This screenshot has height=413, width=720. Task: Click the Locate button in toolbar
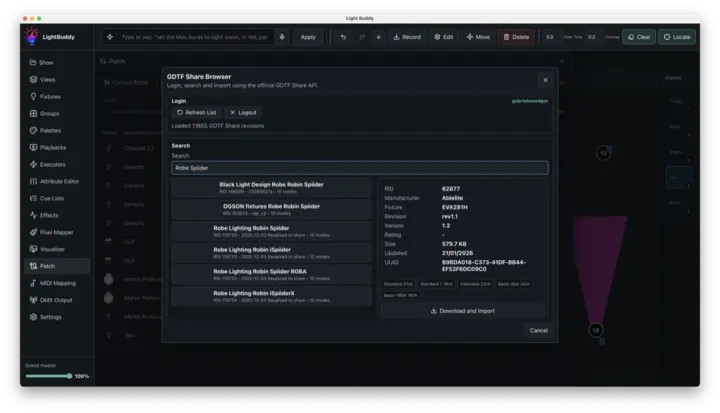677,37
